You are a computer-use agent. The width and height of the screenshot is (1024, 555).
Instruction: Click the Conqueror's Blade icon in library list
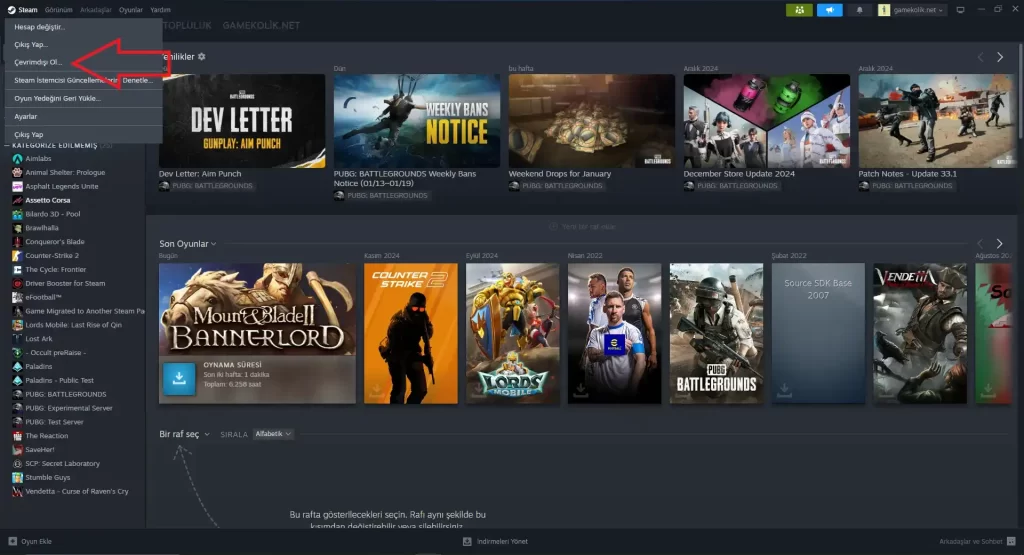point(18,242)
